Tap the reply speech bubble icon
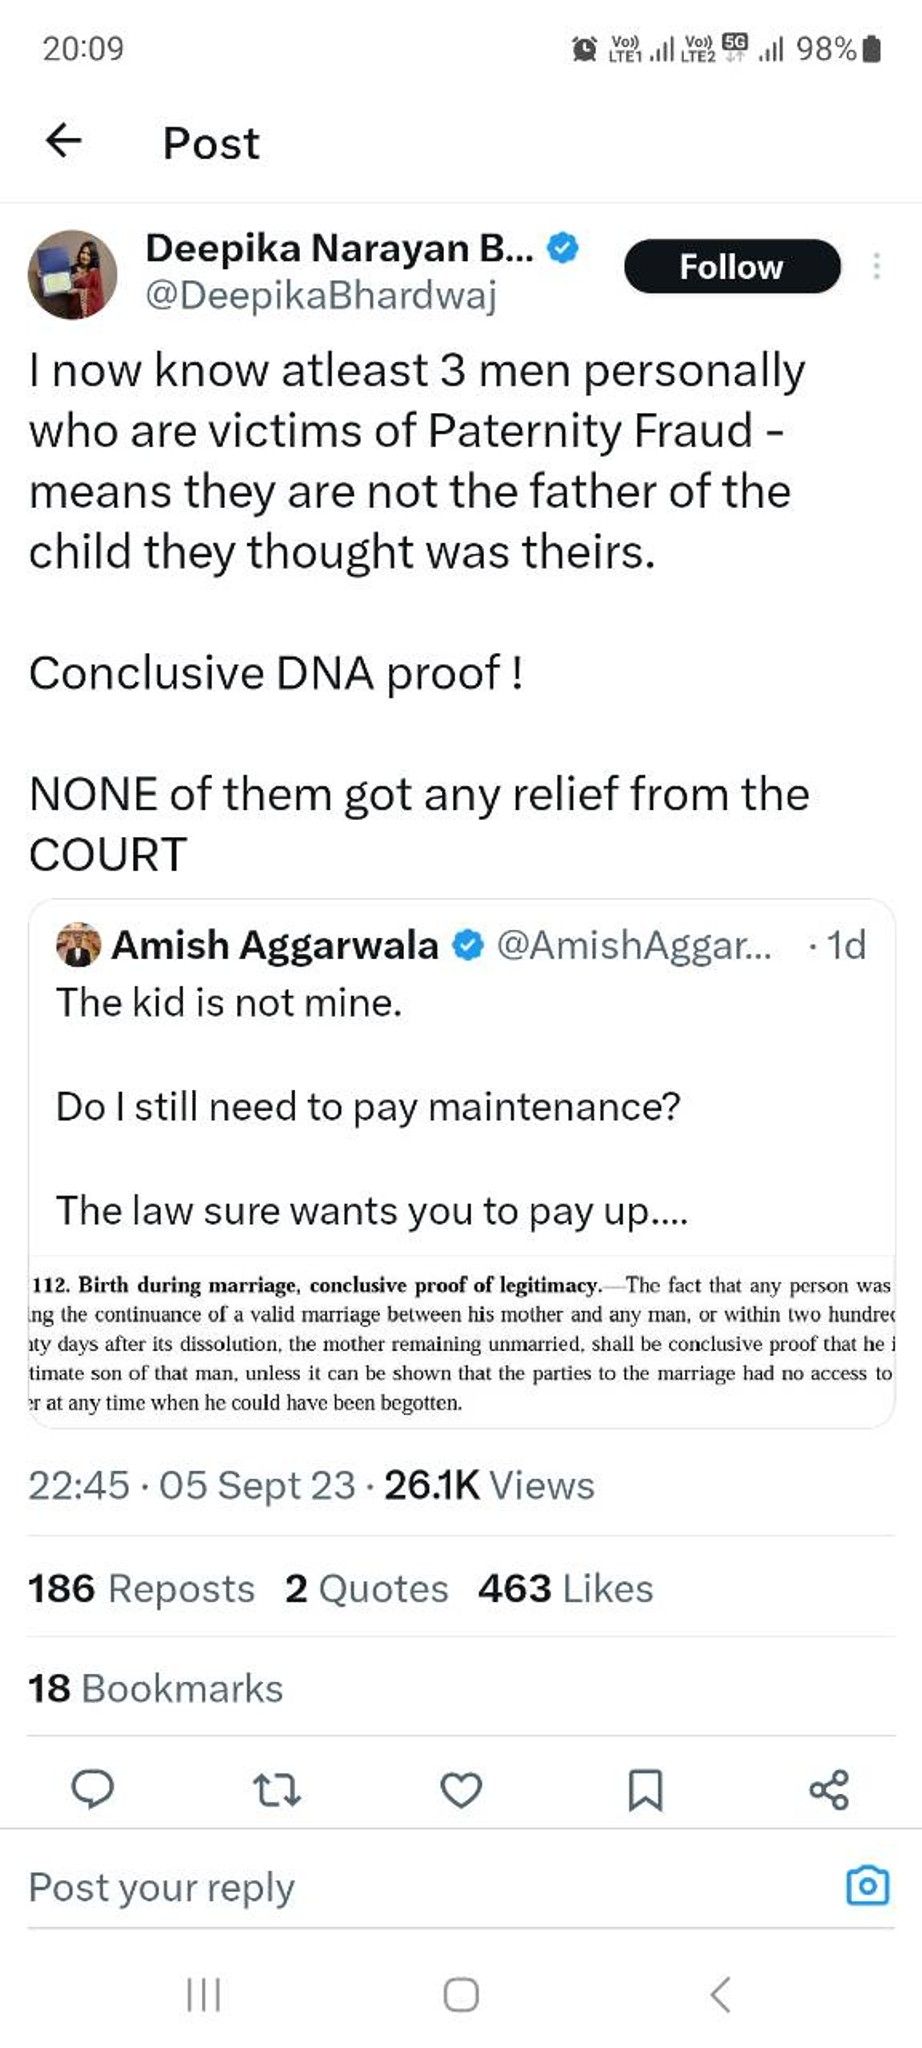 click(93, 1788)
